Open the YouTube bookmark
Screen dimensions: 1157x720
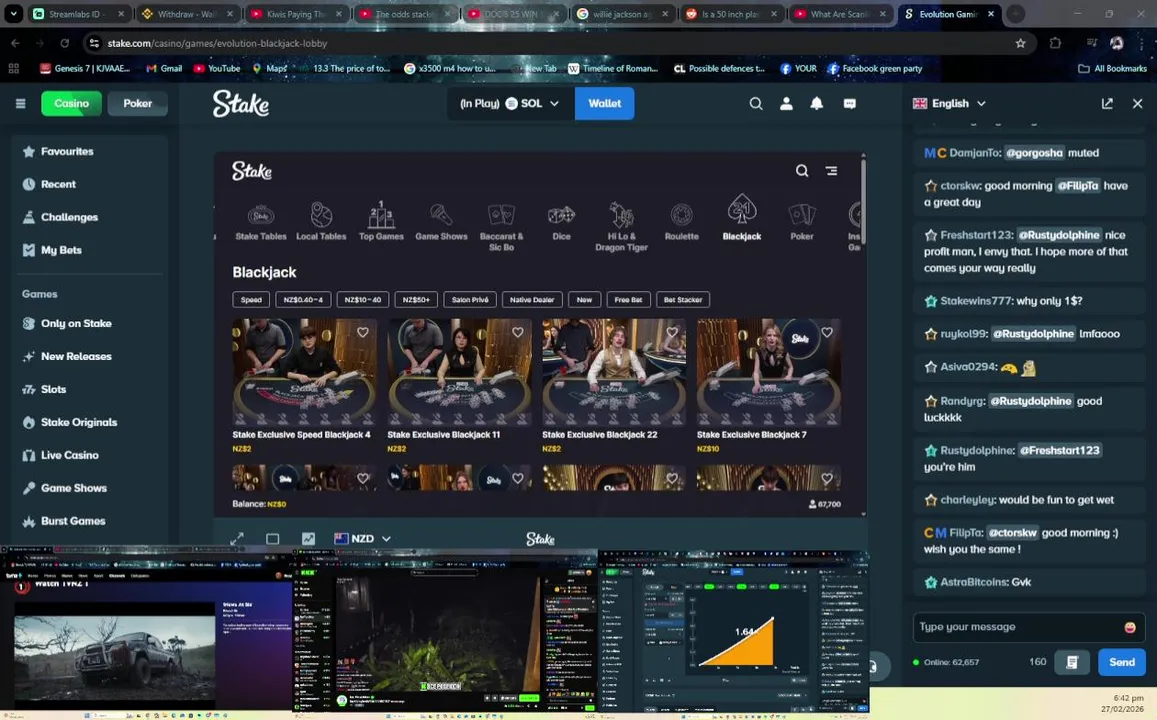click(217, 69)
